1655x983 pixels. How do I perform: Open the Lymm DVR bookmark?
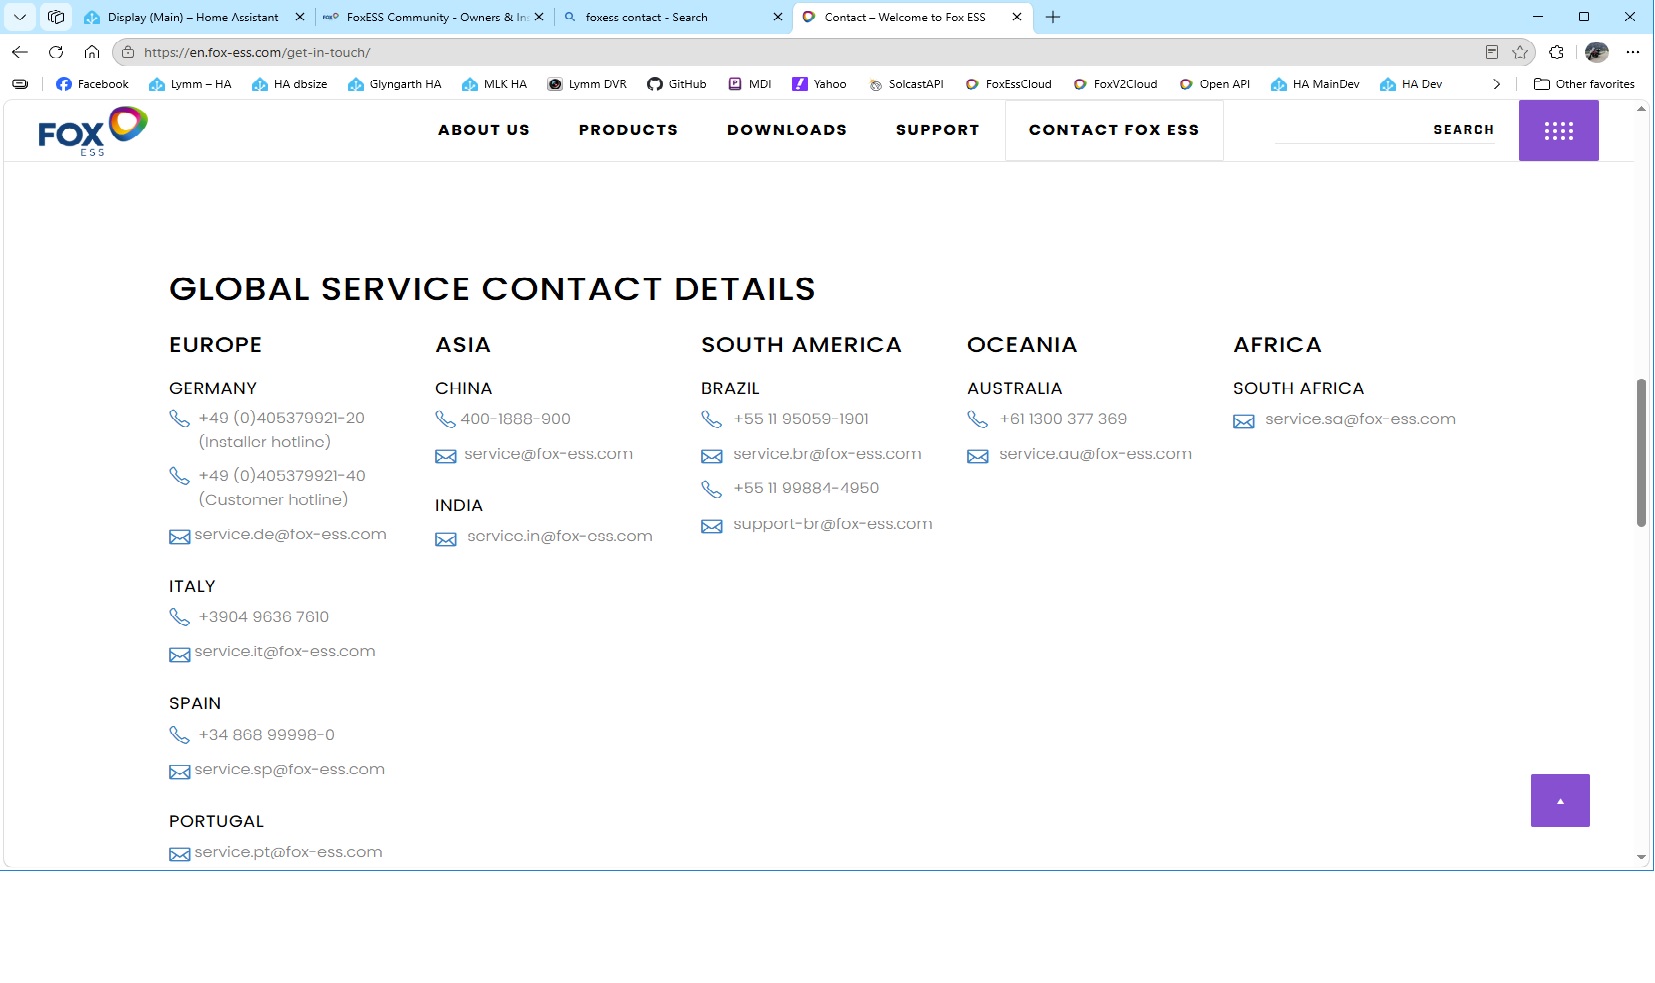tap(587, 84)
